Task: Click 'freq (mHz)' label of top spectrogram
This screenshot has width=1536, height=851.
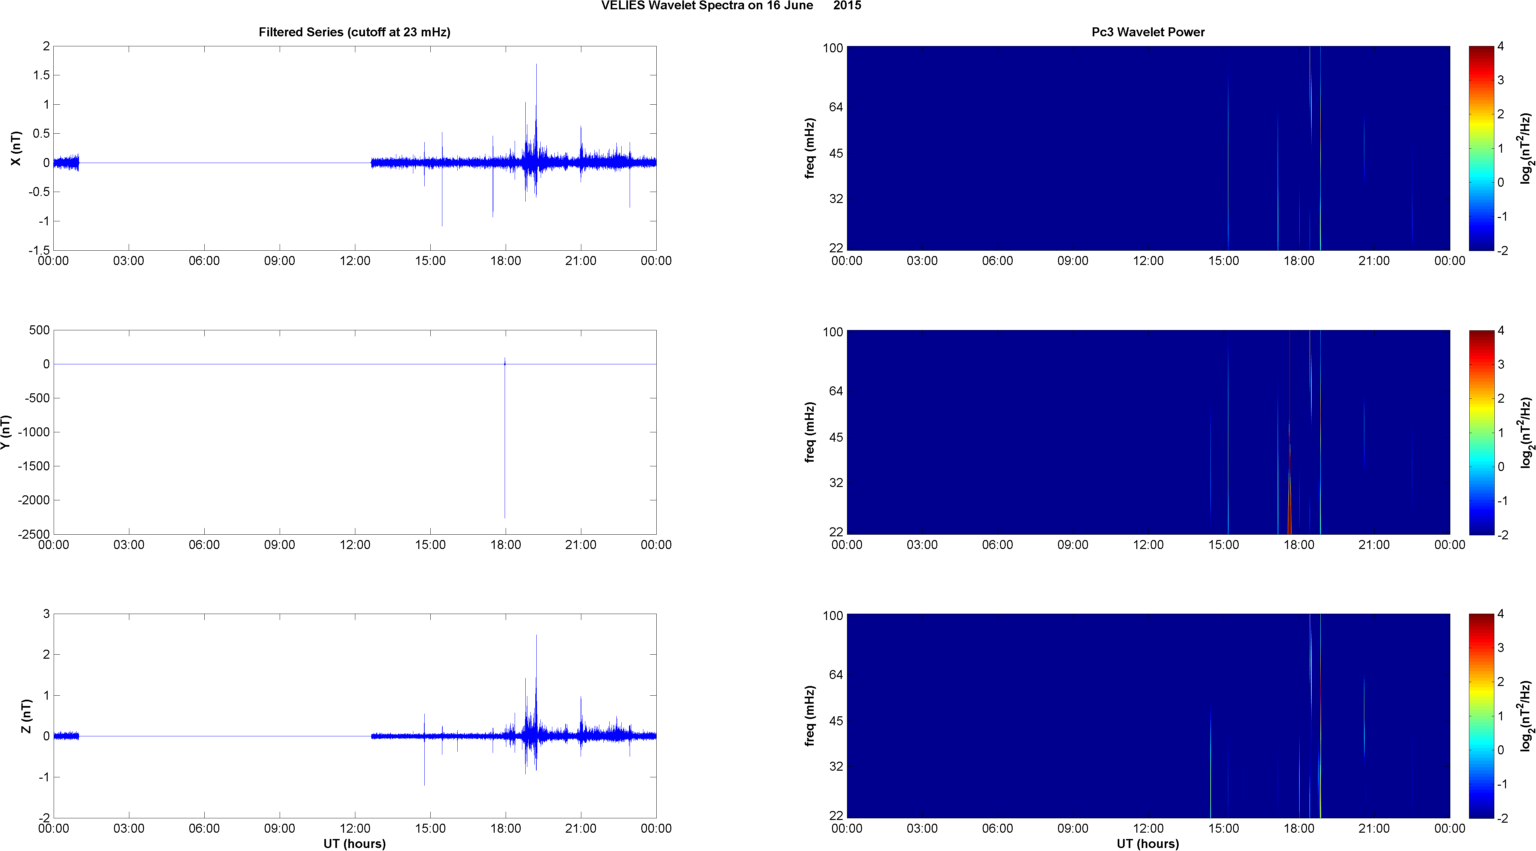Action: pos(810,148)
